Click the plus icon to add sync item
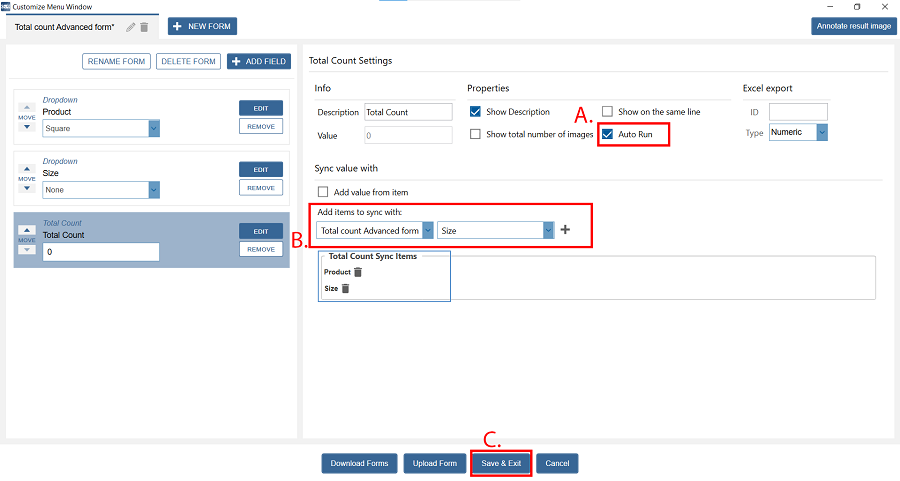Image resolution: width=900 pixels, height=481 pixels. coord(565,230)
